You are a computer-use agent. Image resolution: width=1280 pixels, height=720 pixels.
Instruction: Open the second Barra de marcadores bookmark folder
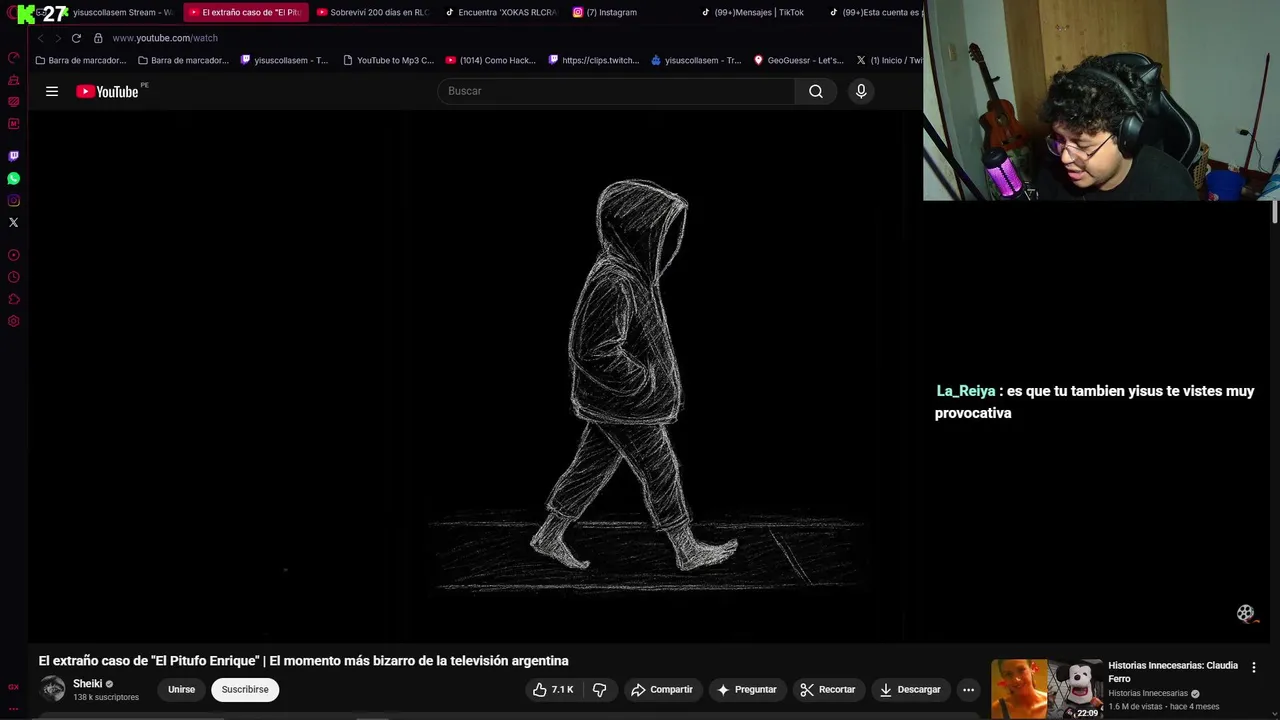[x=184, y=60]
